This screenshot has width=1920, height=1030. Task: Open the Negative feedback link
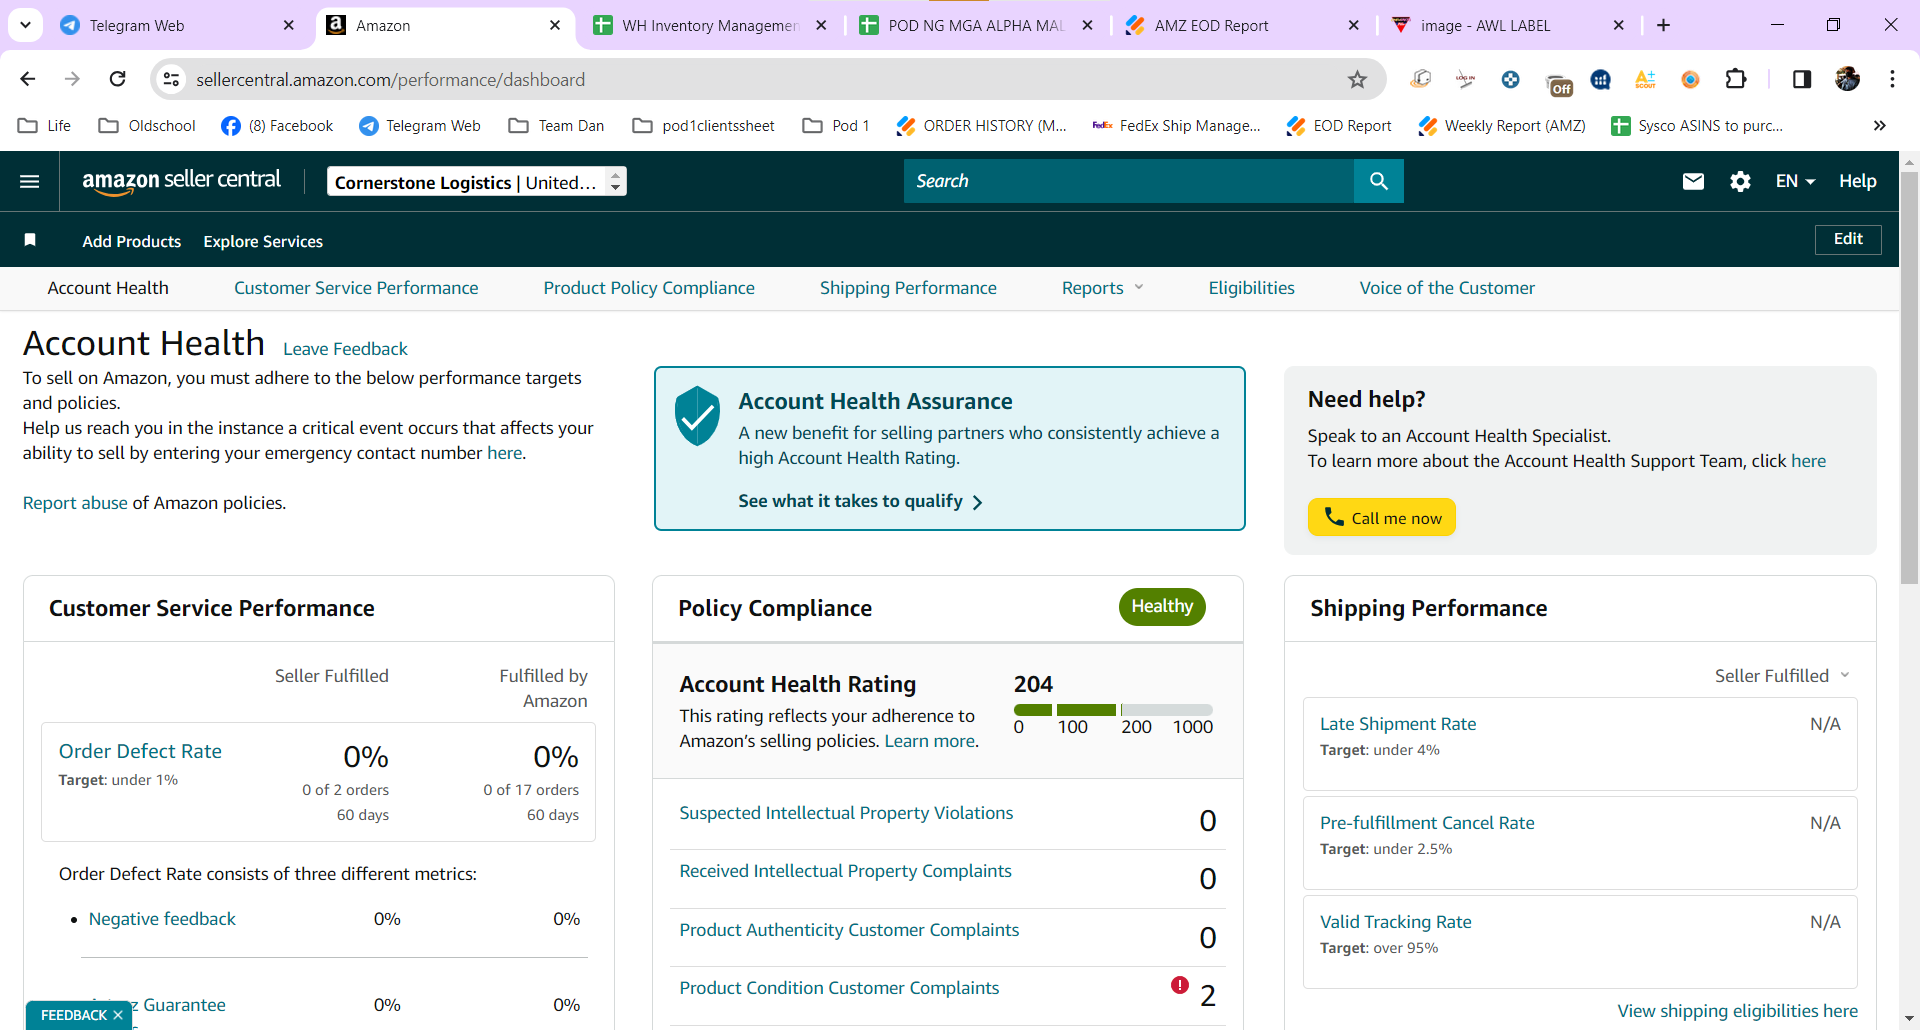[x=162, y=919]
